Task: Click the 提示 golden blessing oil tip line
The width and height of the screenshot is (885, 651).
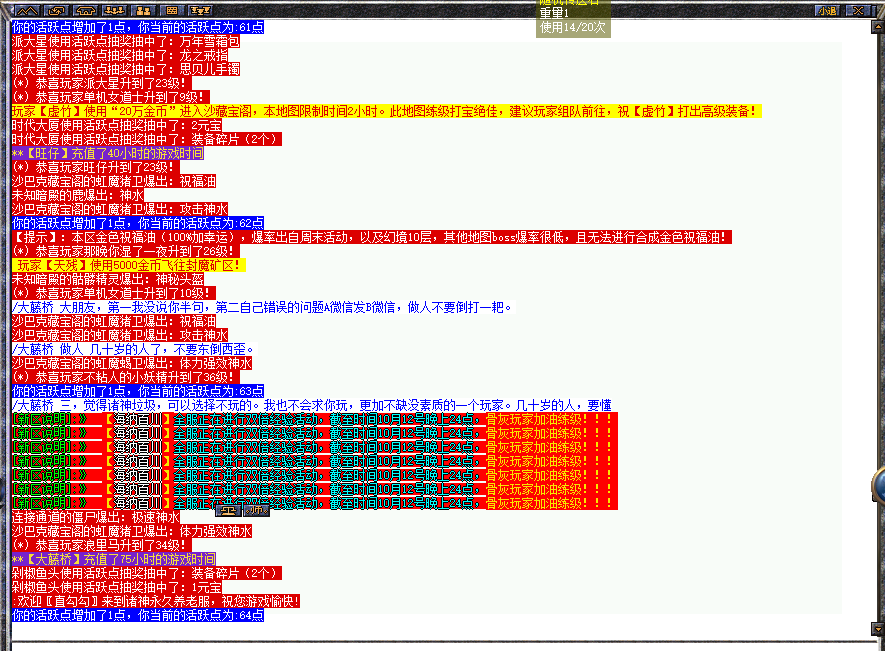Action: click(x=370, y=237)
